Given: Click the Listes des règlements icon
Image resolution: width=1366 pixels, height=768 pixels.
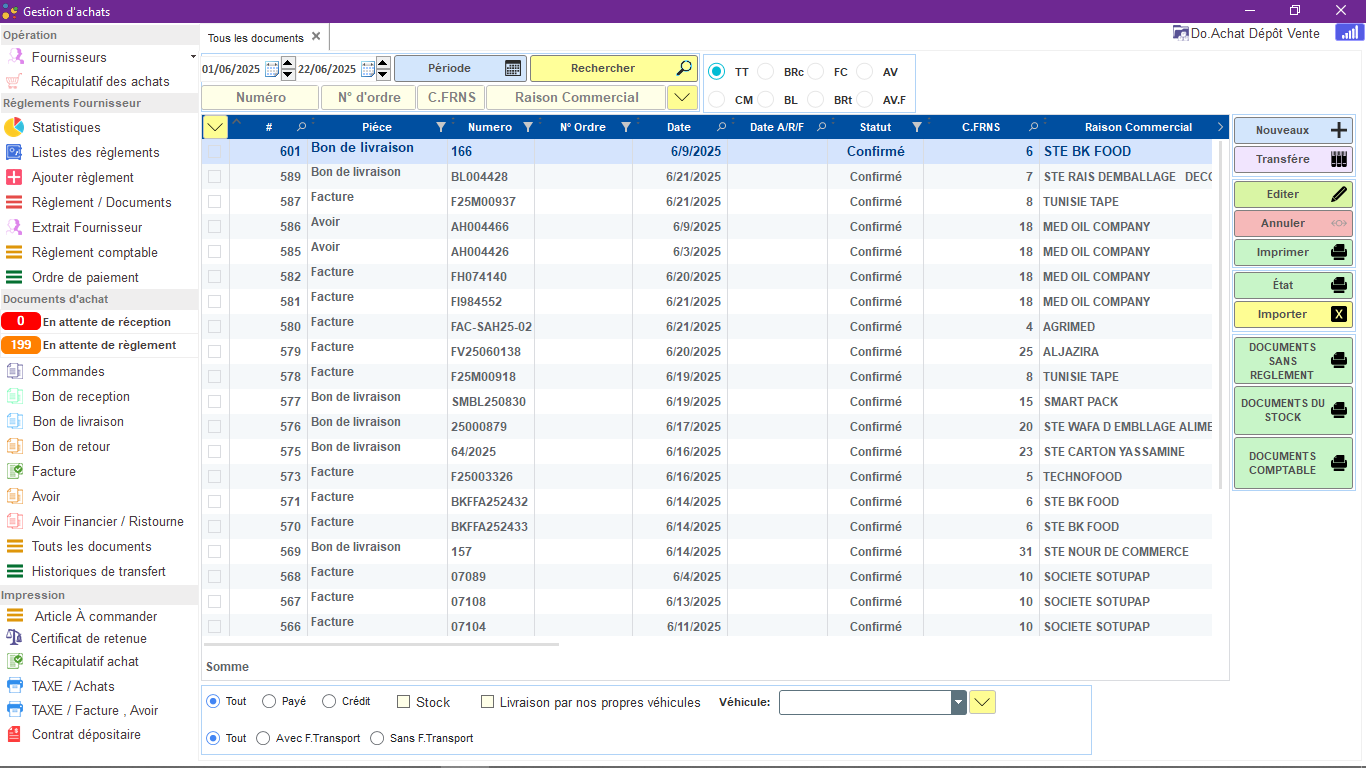Looking at the screenshot, I should 14,152.
